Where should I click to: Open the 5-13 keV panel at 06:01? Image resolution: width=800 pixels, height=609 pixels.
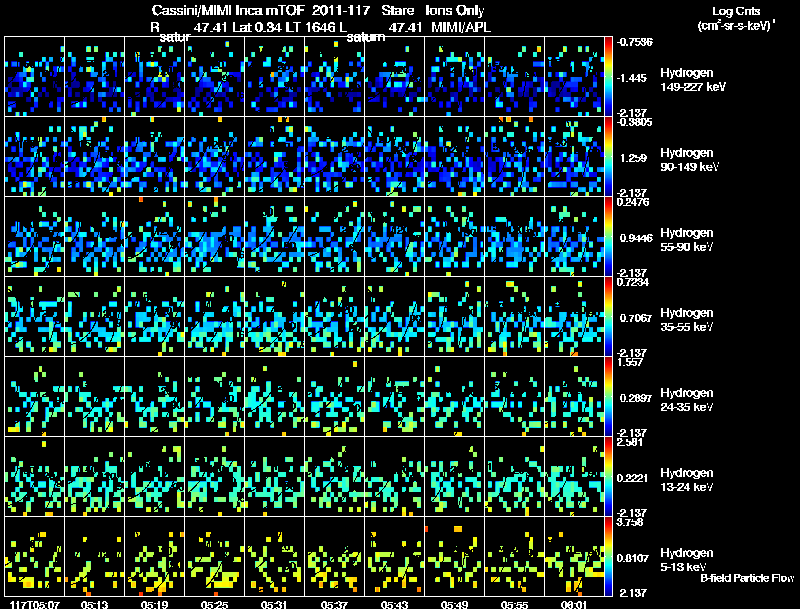(574, 556)
